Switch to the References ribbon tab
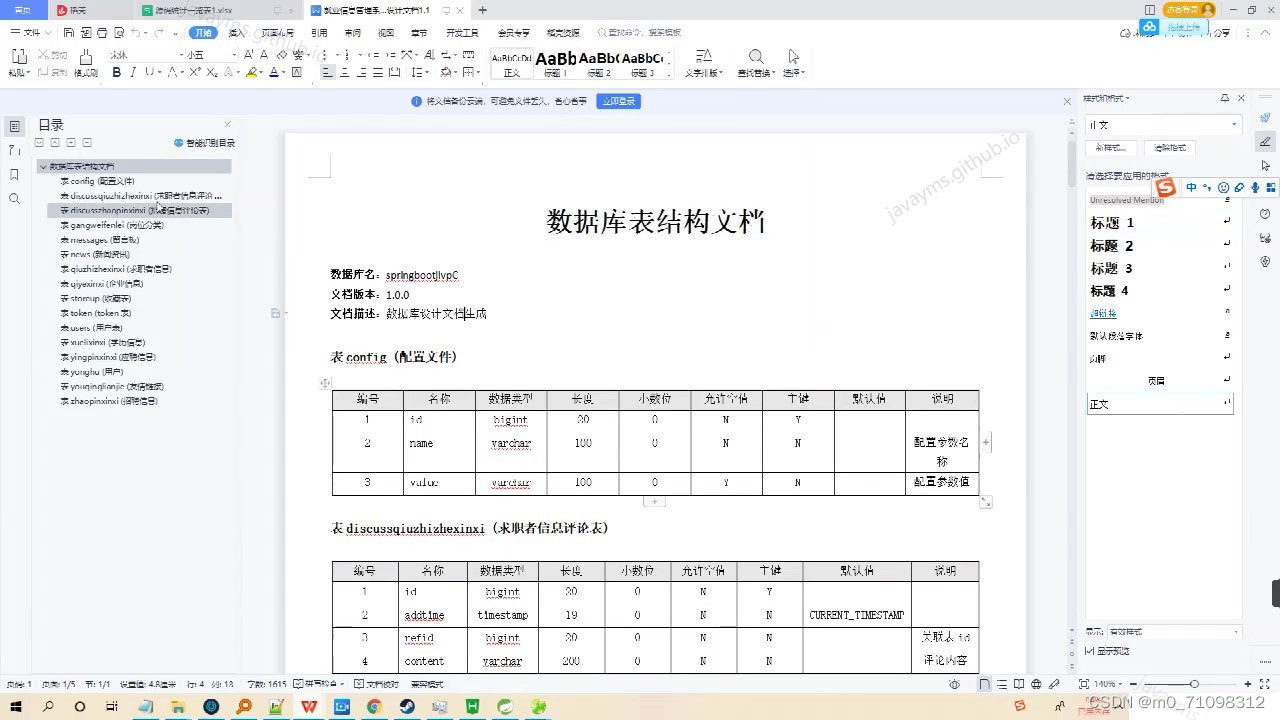This screenshot has width=1280, height=720. [x=319, y=33]
